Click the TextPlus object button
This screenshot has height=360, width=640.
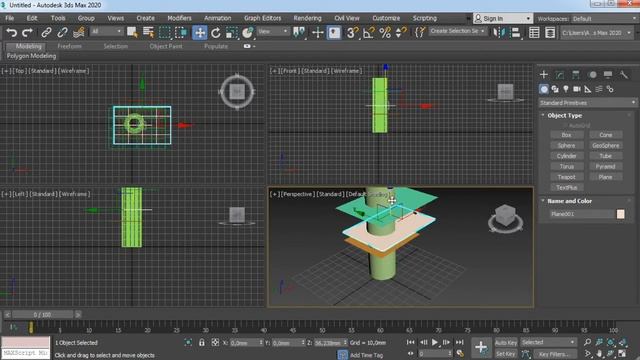tap(566, 187)
